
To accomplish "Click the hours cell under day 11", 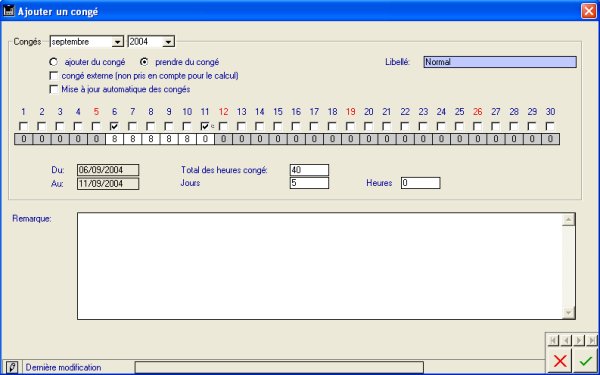I will (x=205, y=139).
